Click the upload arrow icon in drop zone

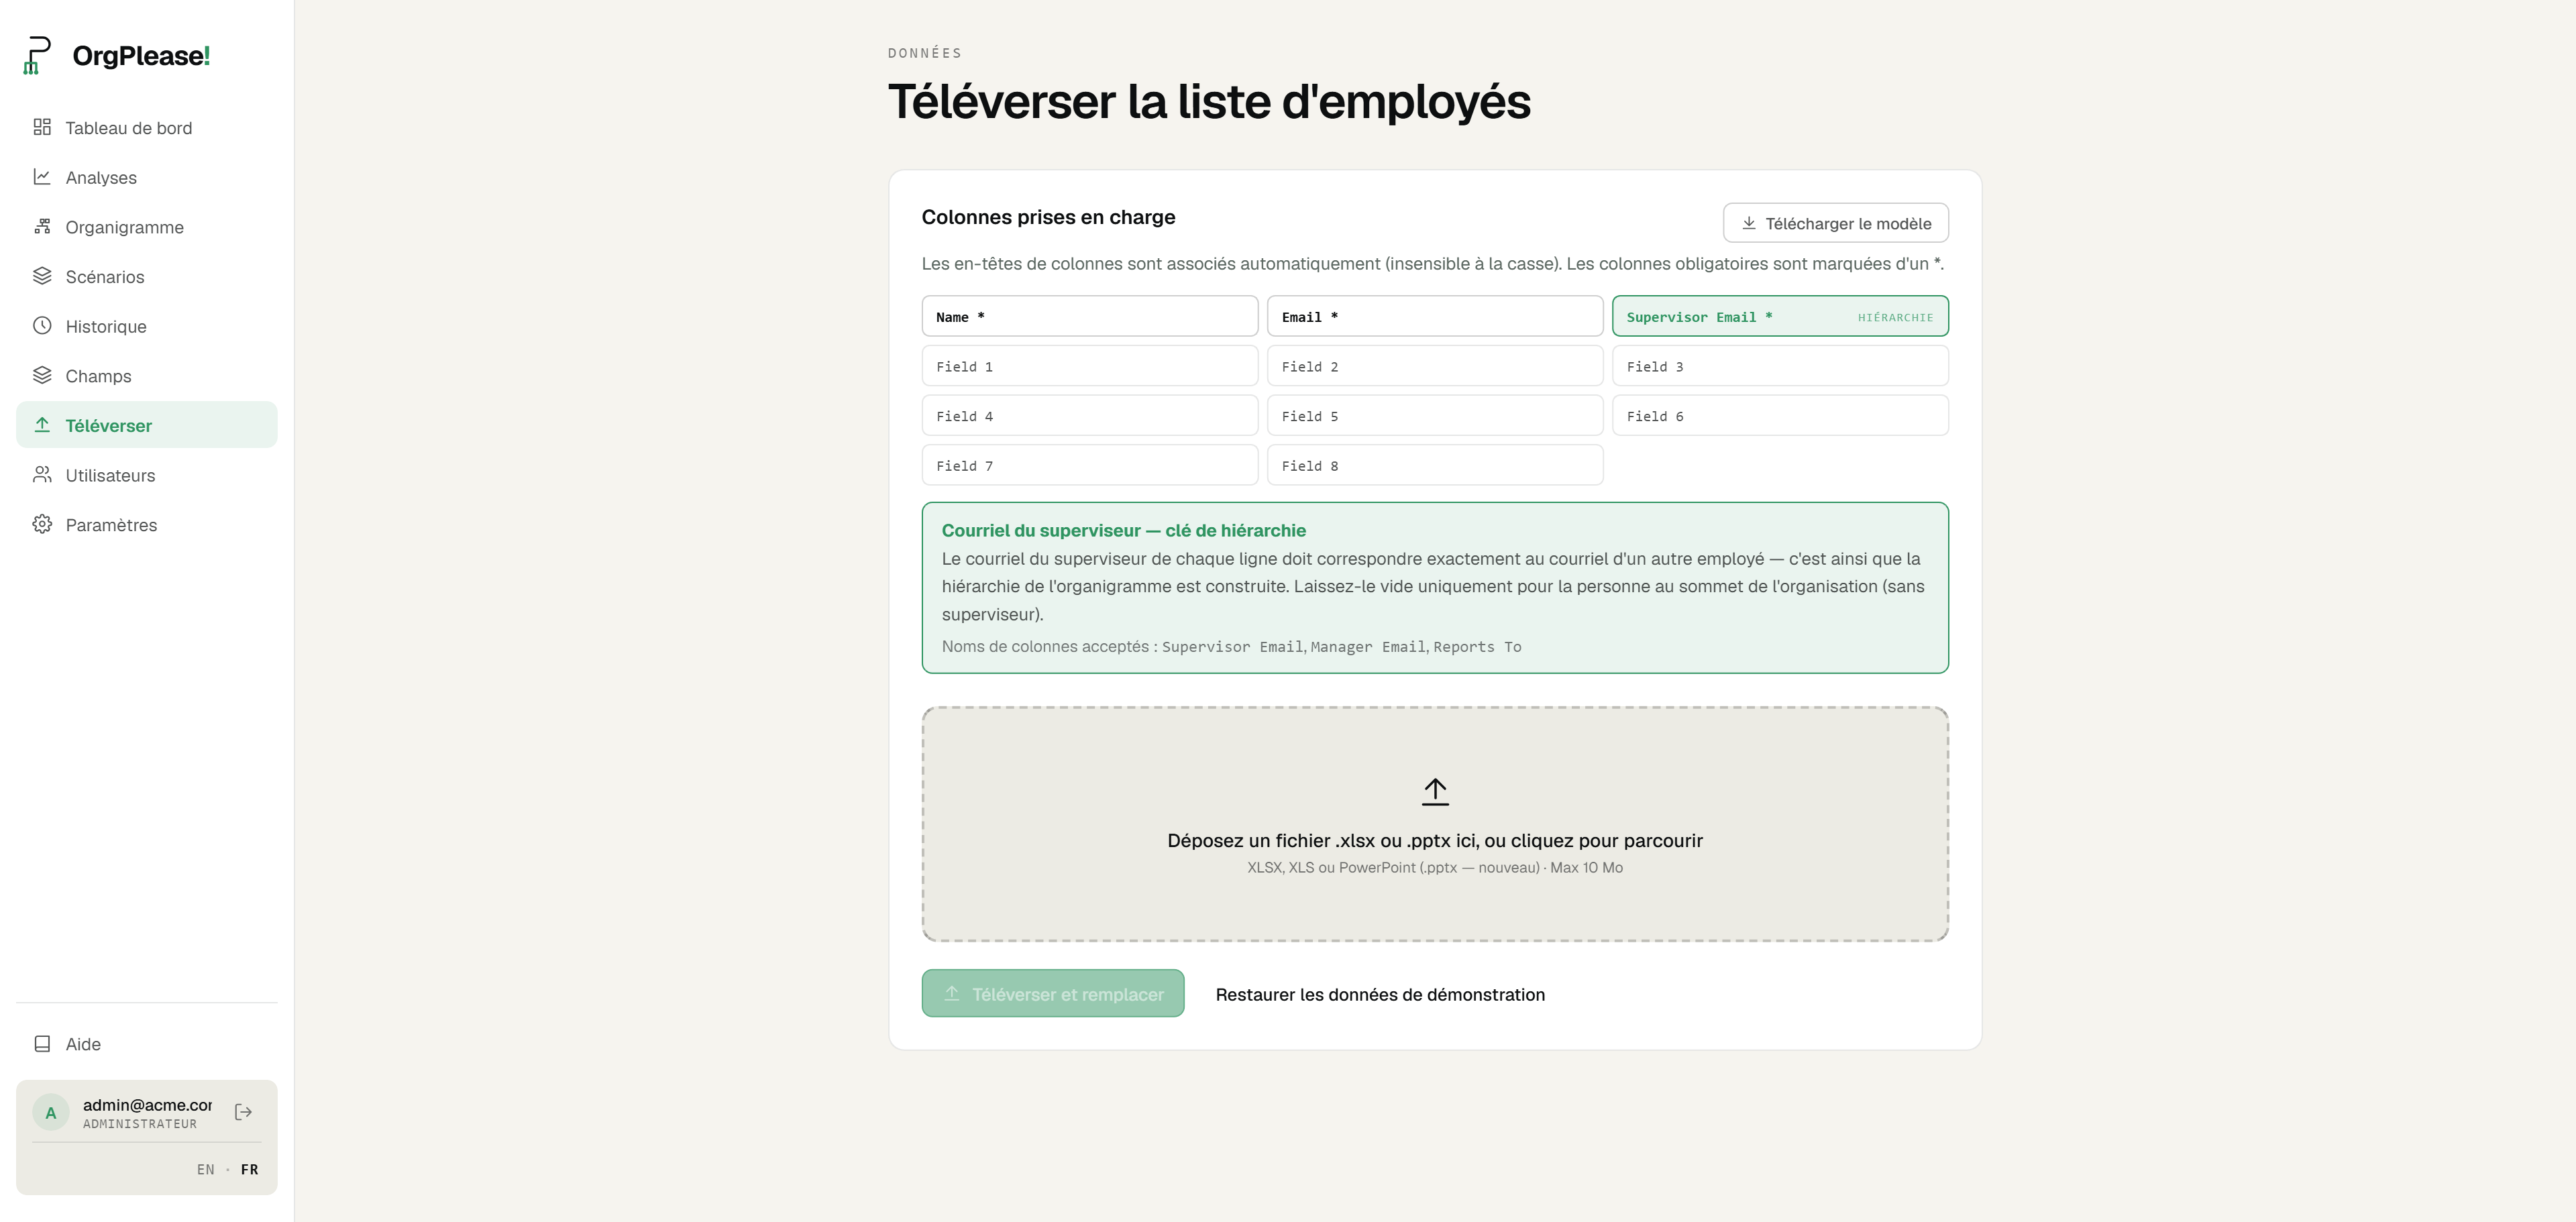(x=1435, y=792)
